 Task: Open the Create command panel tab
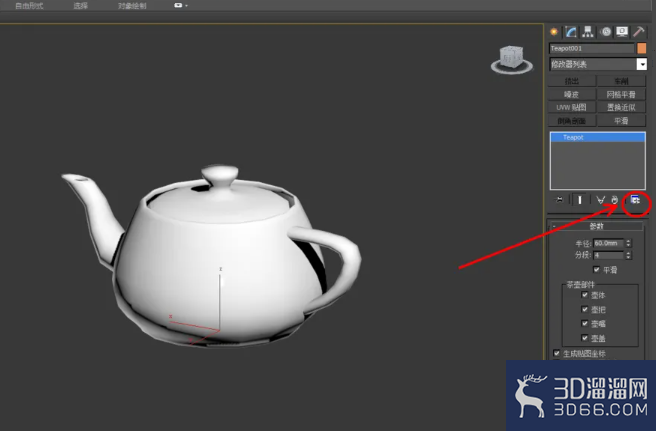(x=554, y=32)
